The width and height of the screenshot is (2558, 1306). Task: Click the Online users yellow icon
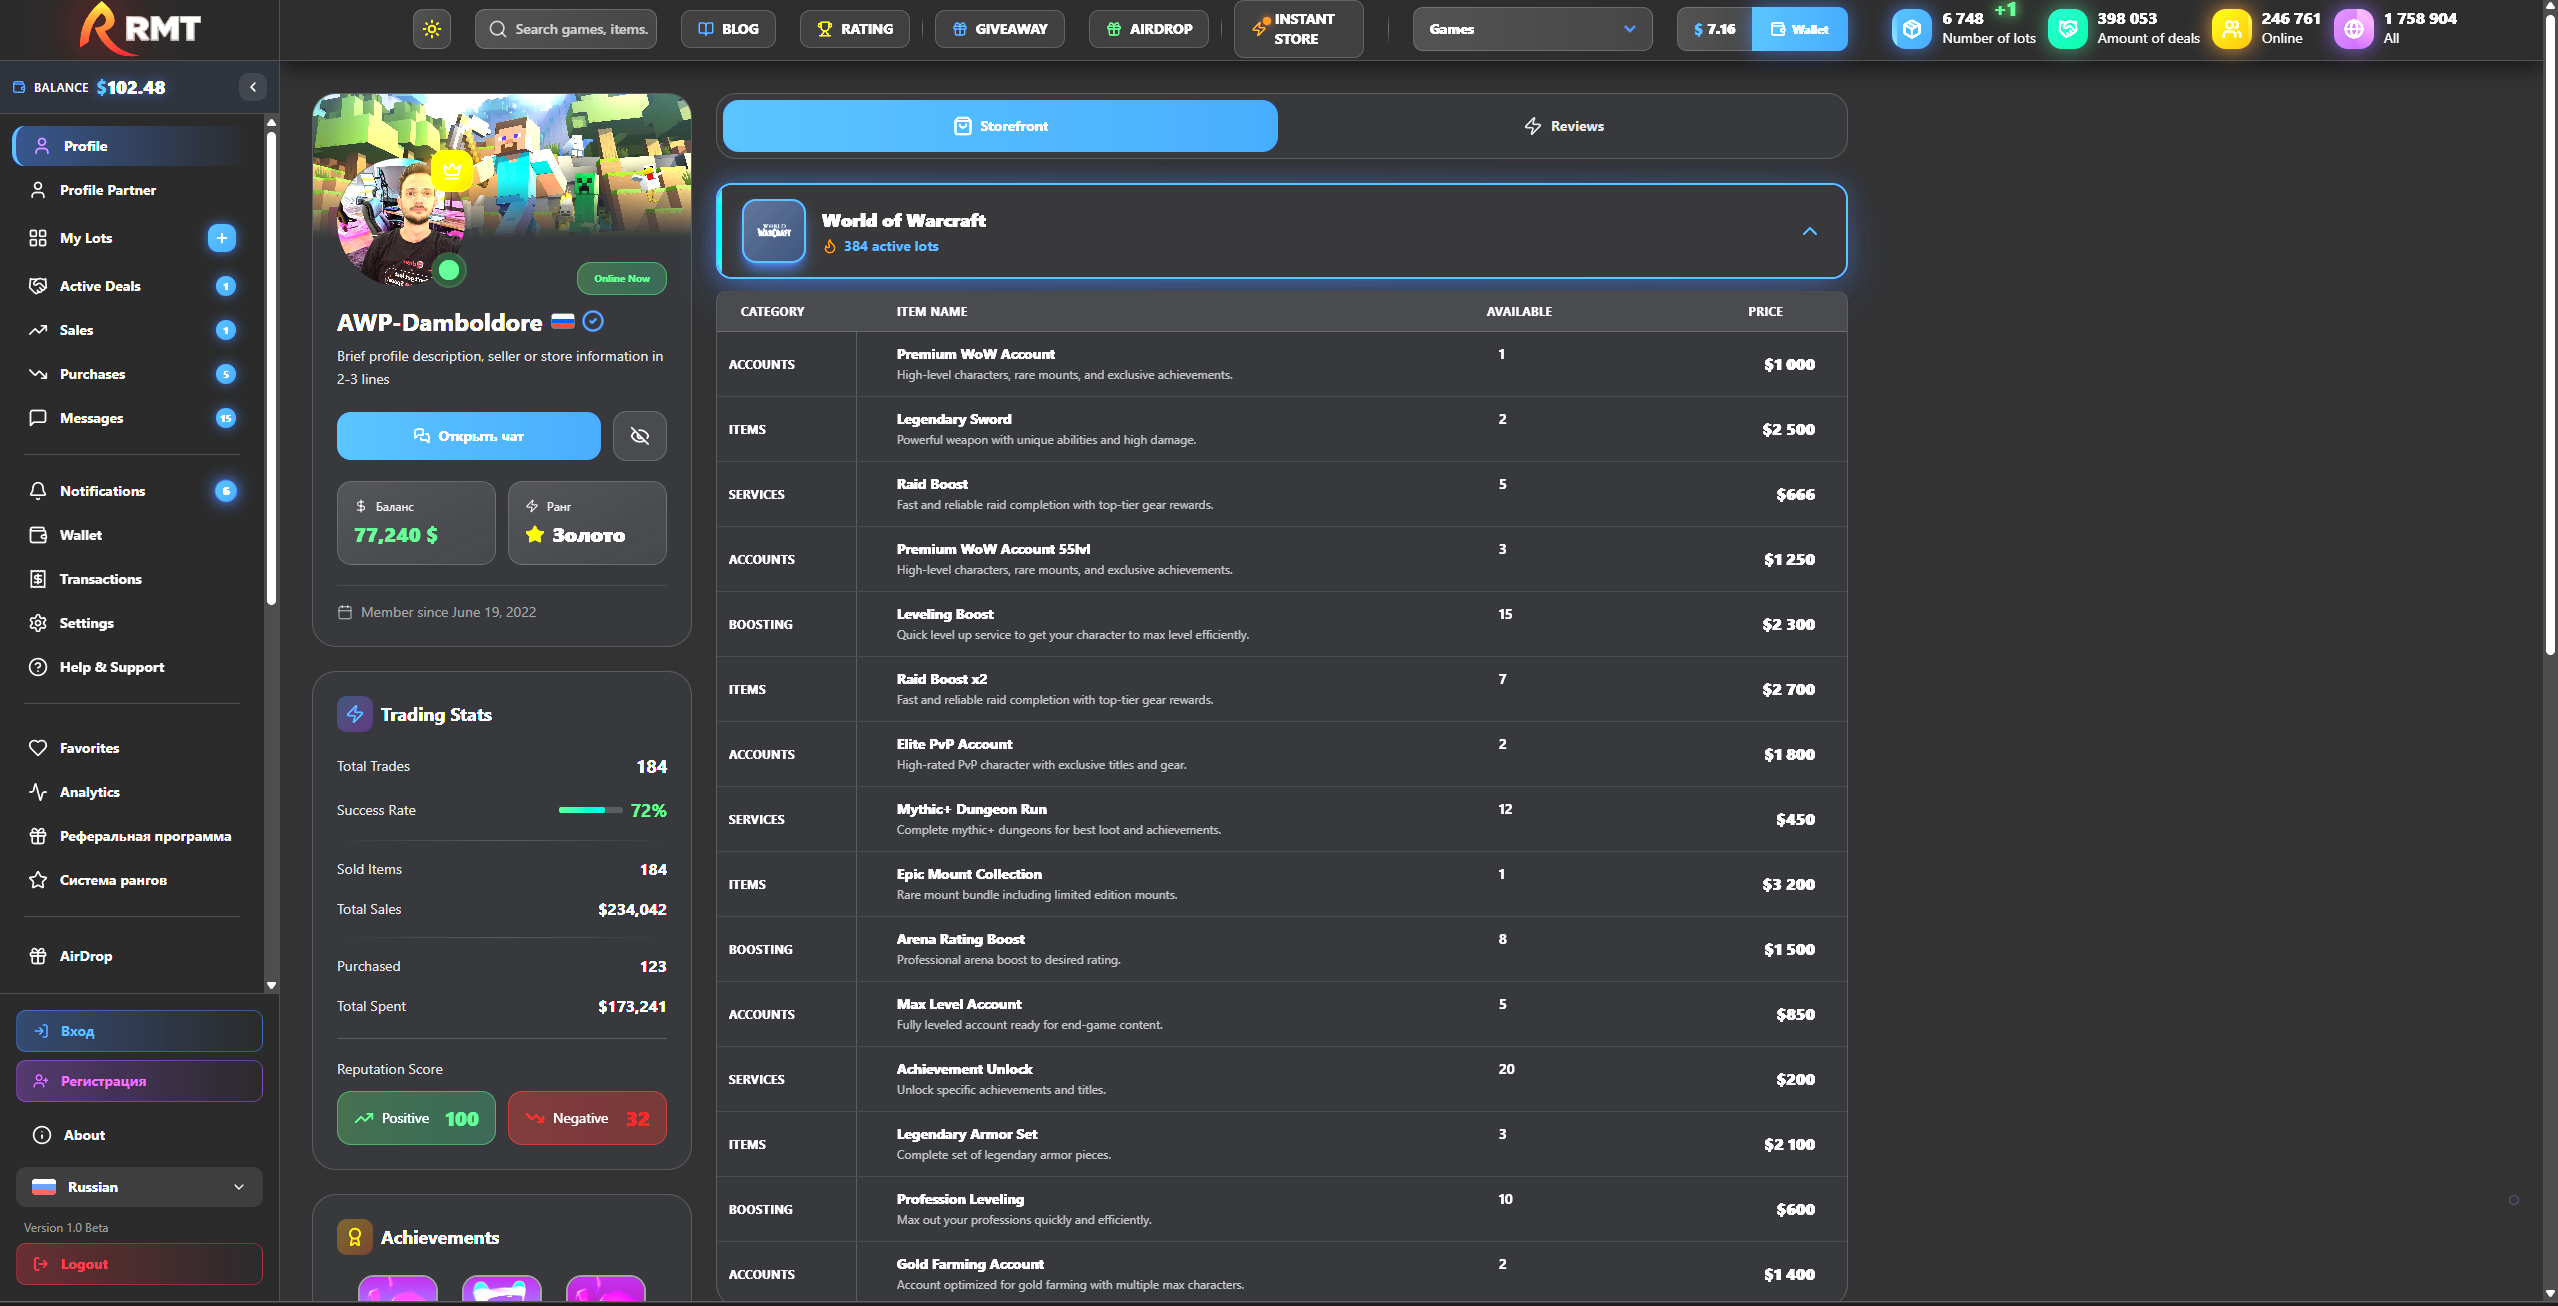2231,29
